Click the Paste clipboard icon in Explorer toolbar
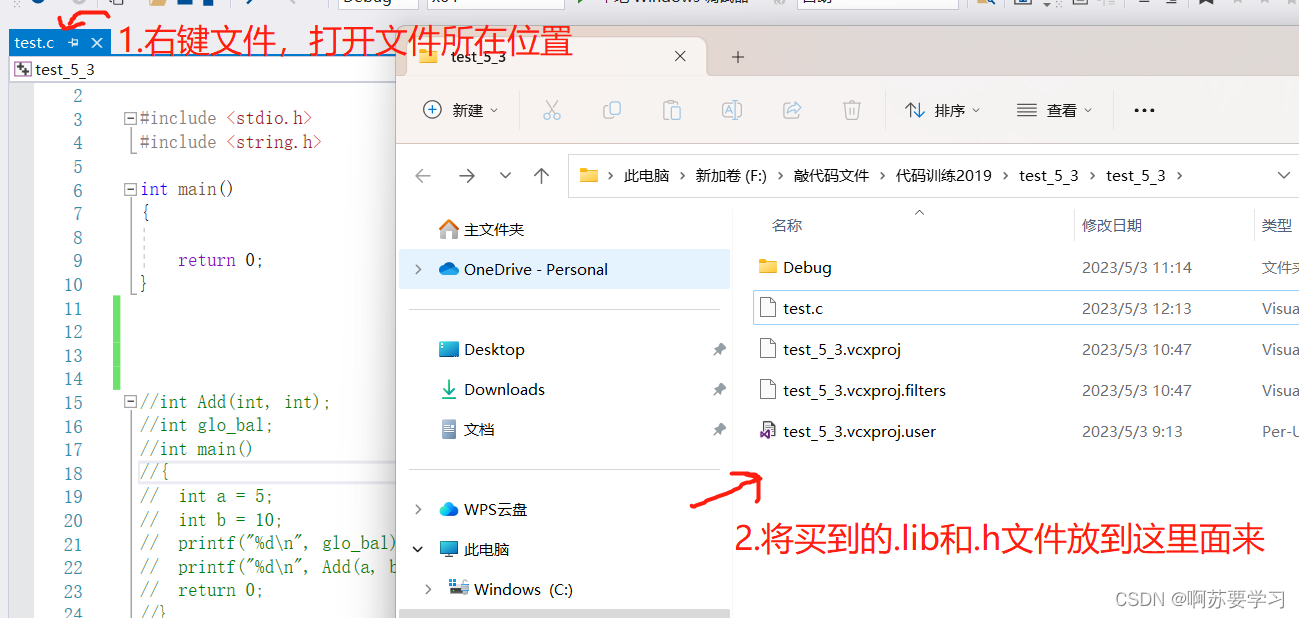The height and width of the screenshot is (618, 1299). [672, 110]
